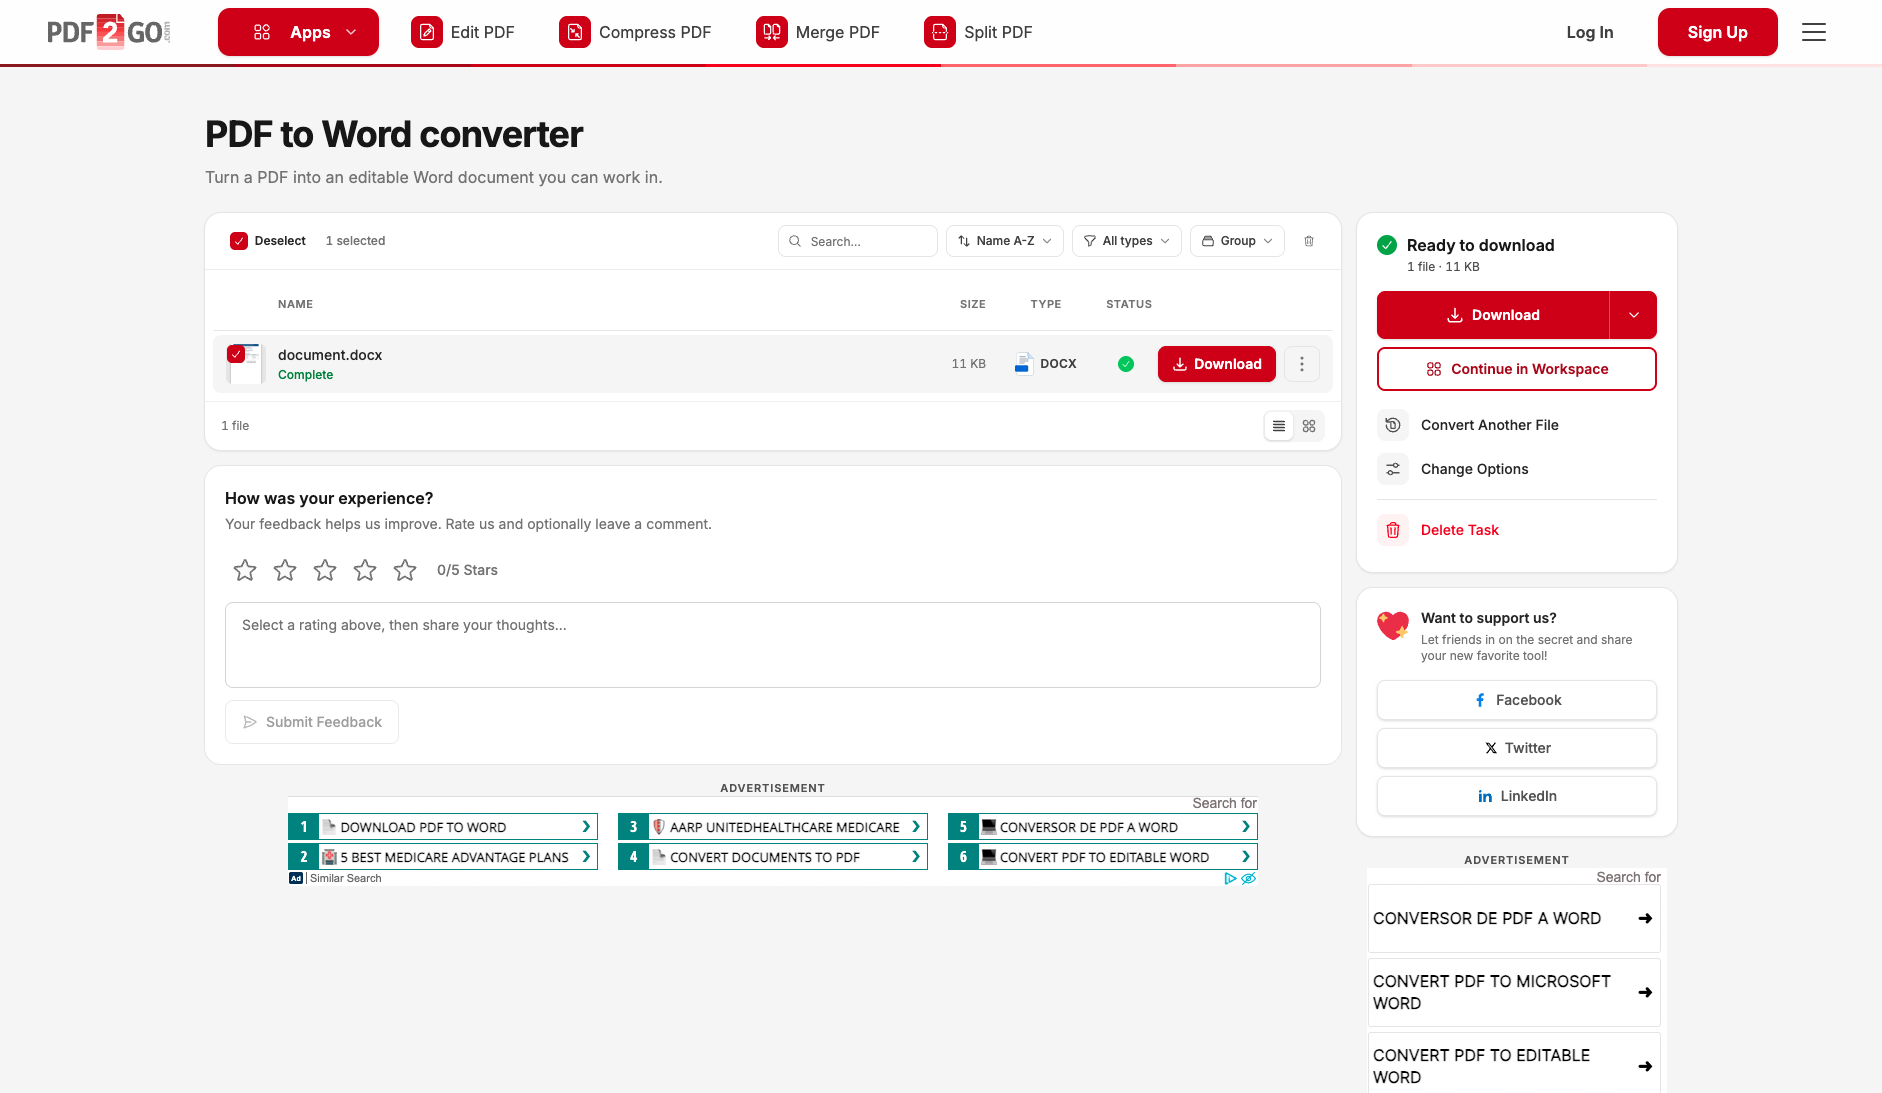Uncheck the document.docx row checkbox

(x=236, y=354)
